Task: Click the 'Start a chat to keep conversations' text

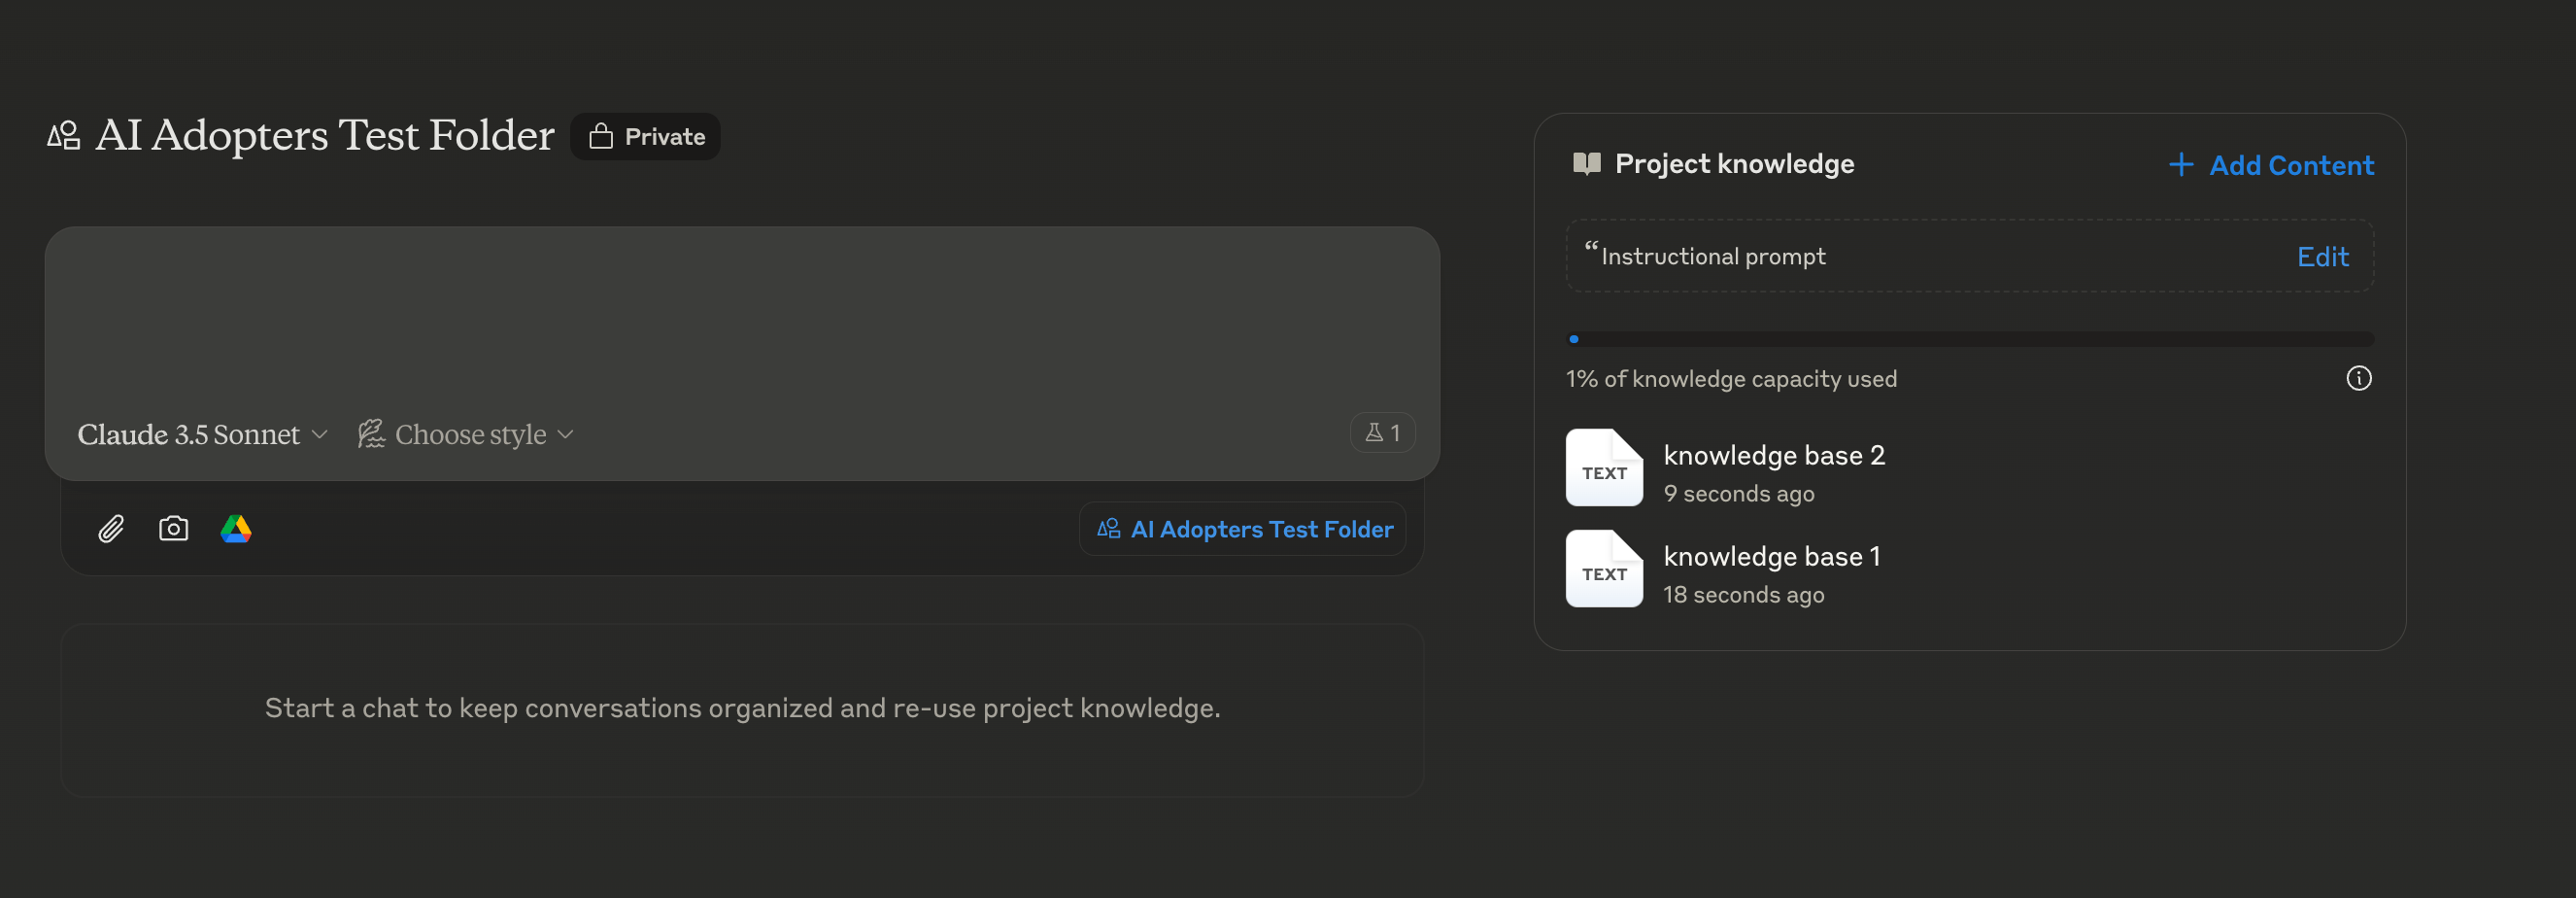Action: tap(742, 708)
